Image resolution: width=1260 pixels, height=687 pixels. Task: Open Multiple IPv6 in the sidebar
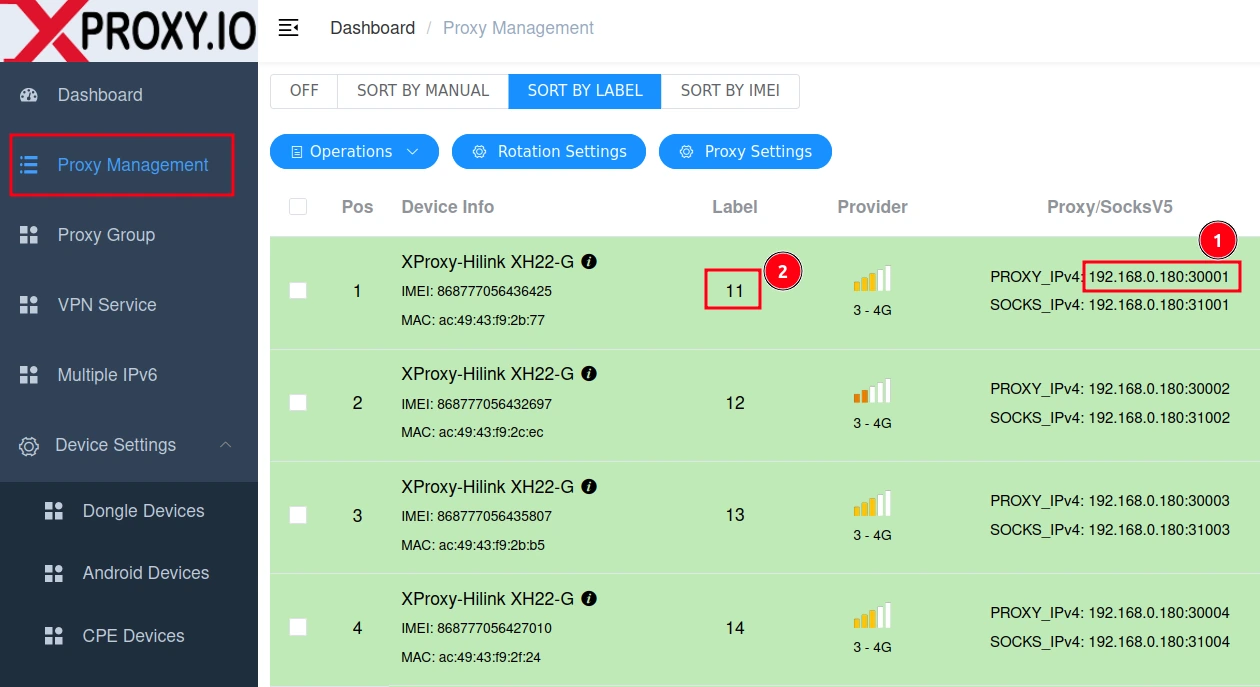pyautogui.click(x=129, y=375)
